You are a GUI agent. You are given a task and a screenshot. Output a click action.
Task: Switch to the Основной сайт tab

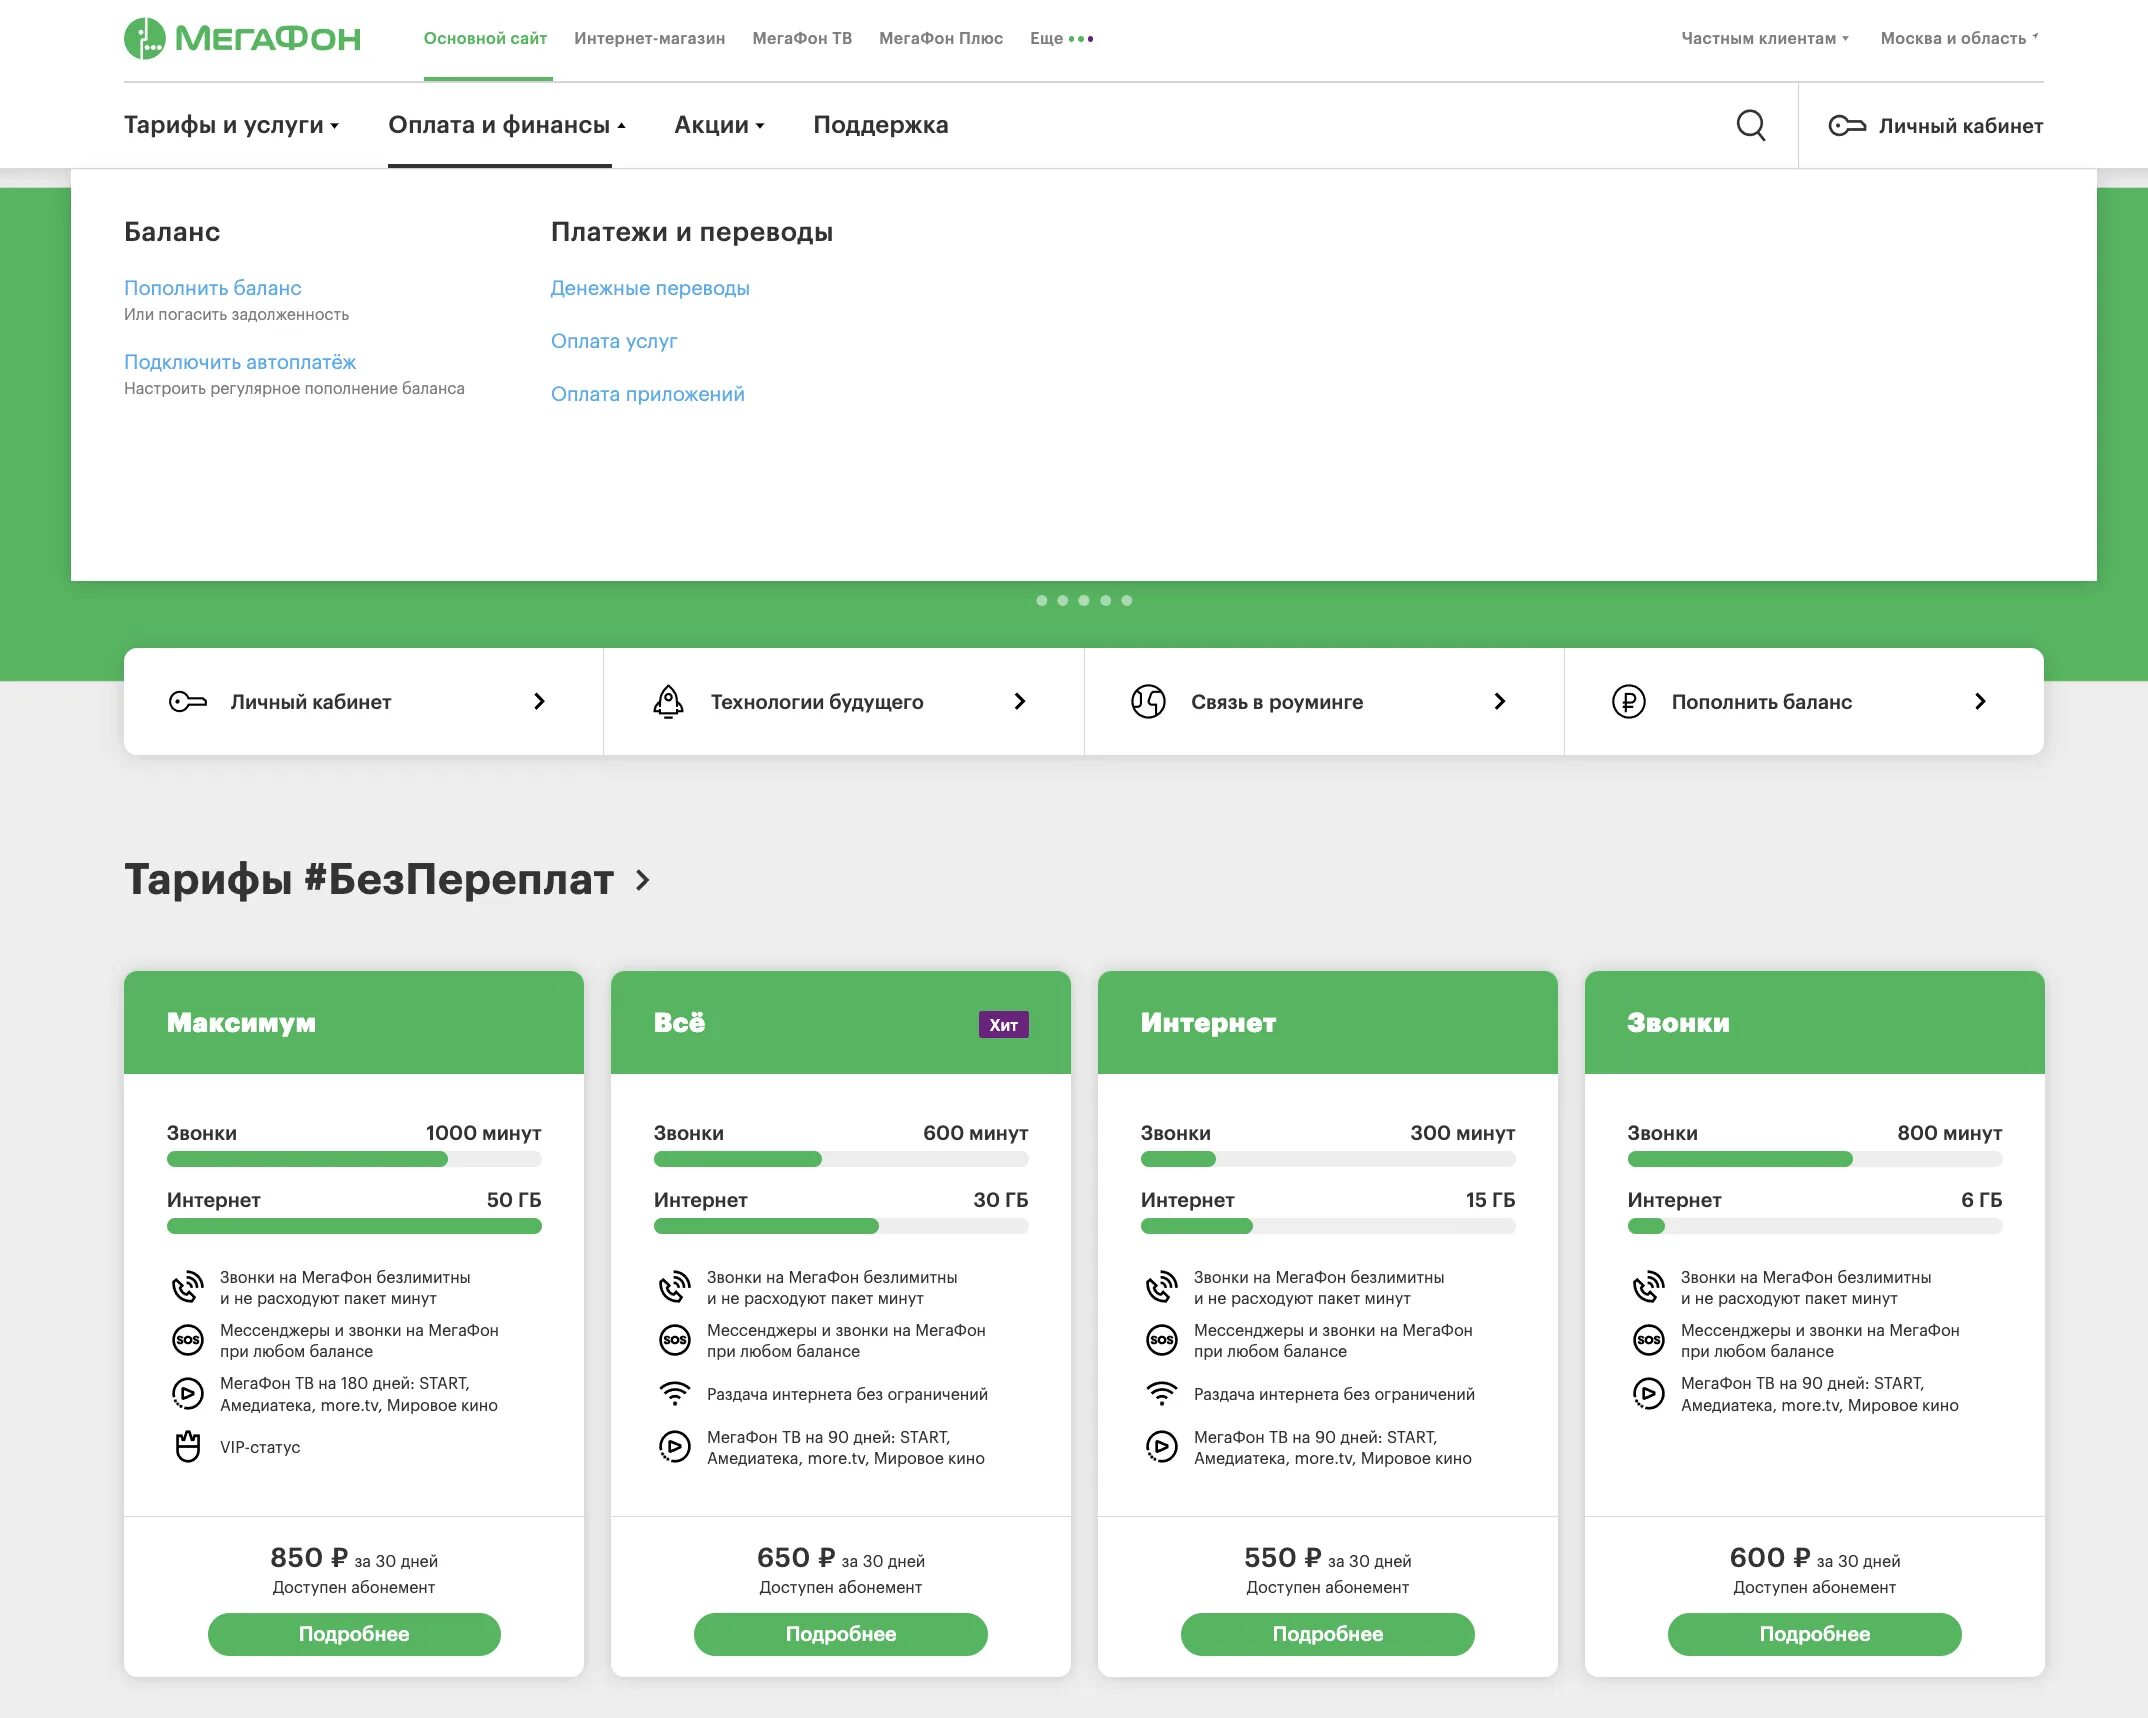(x=485, y=38)
